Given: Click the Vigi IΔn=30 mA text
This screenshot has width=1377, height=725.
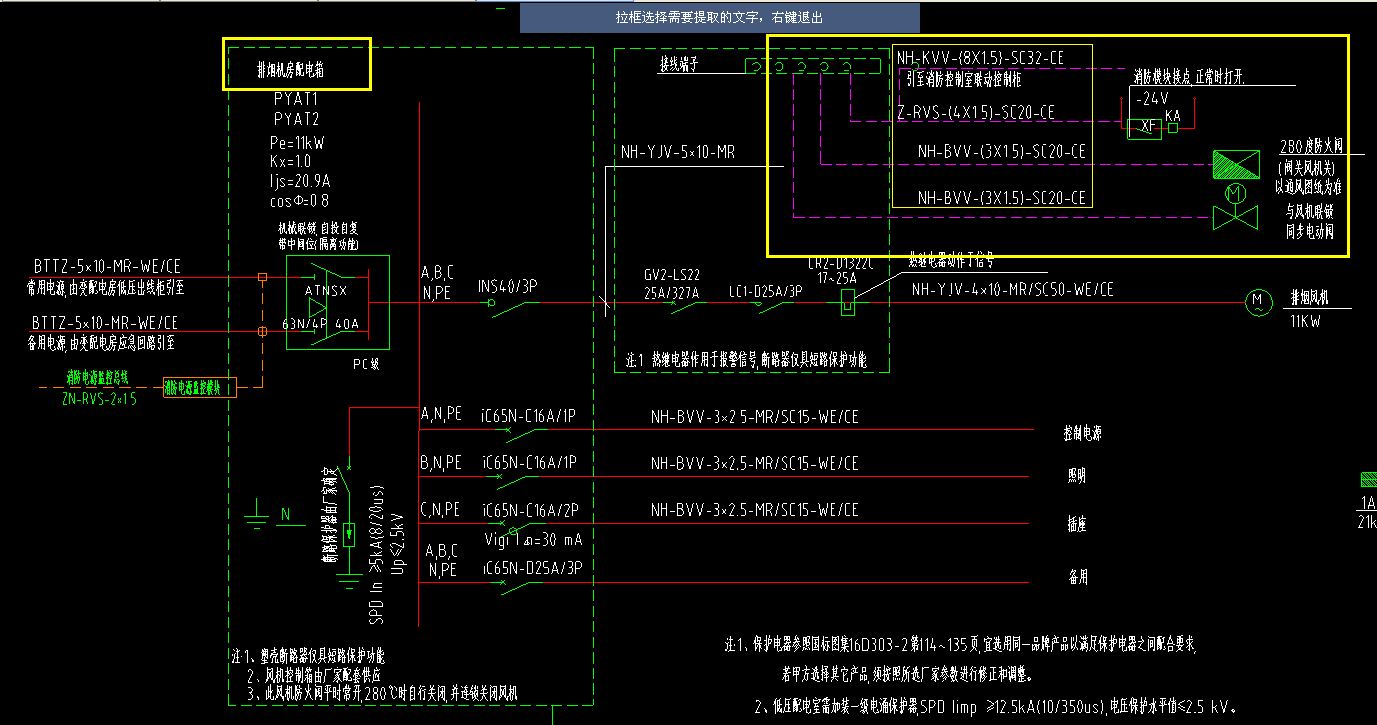Looking at the screenshot, I should [535, 540].
